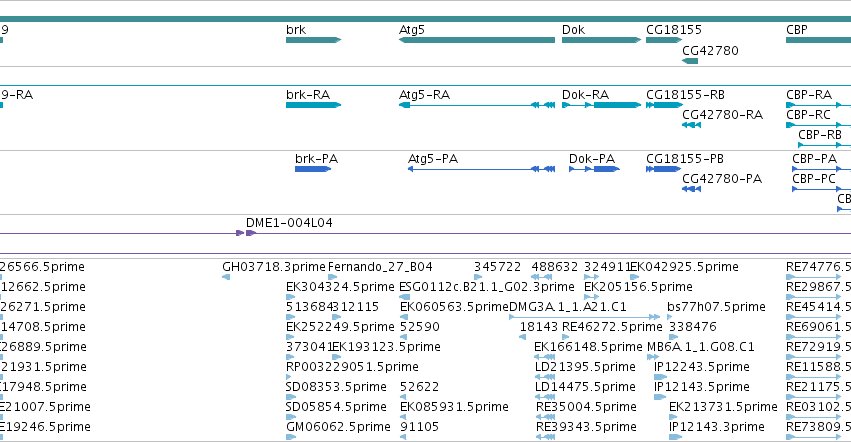This screenshot has width=851, height=442.
Task: Click the Dok-RA transcript label
Action: [x=585, y=95]
